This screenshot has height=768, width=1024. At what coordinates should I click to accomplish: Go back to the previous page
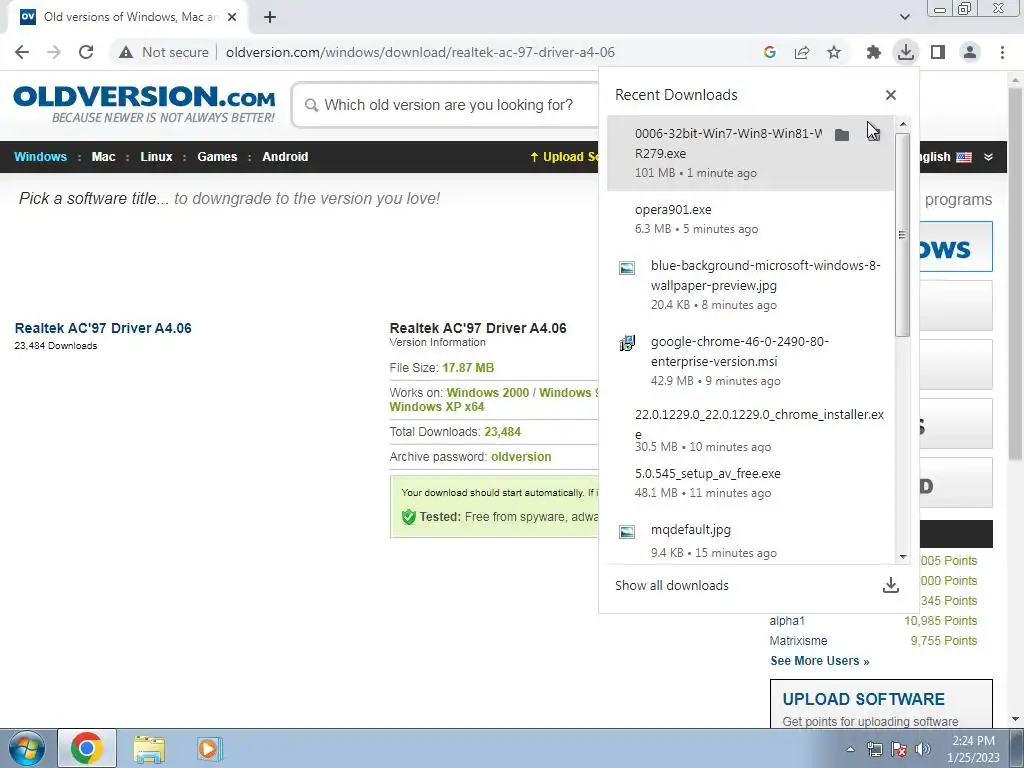point(22,52)
